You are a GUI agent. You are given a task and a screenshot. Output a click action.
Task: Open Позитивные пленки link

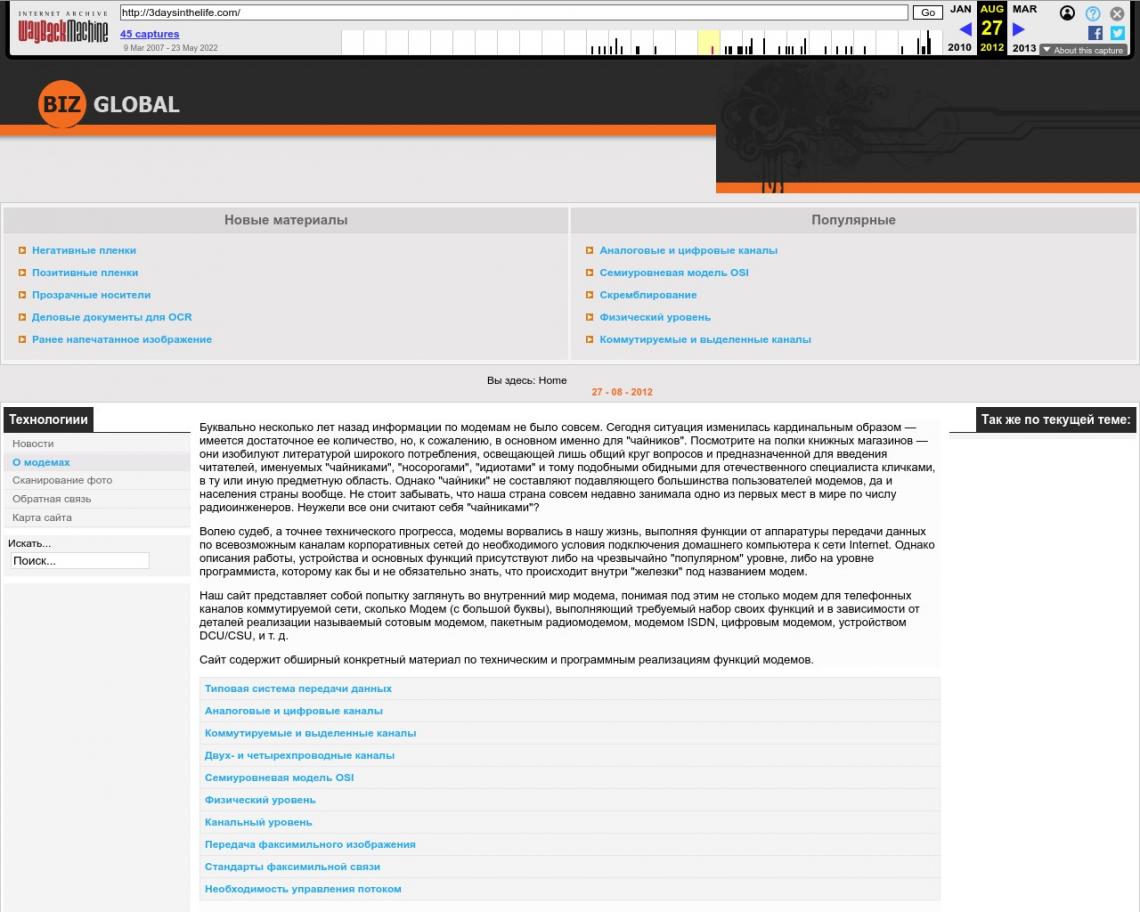85,273
